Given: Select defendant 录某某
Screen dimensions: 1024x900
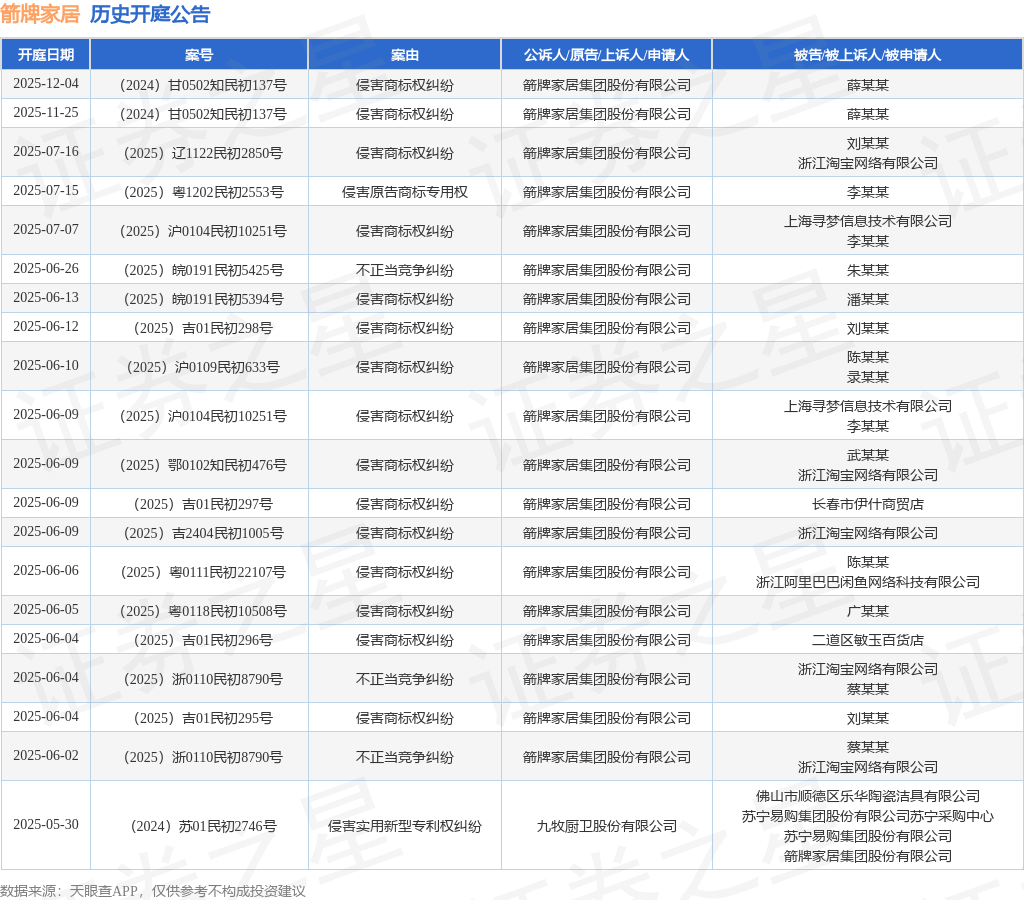Looking at the screenshot, I should coord(867,378).
